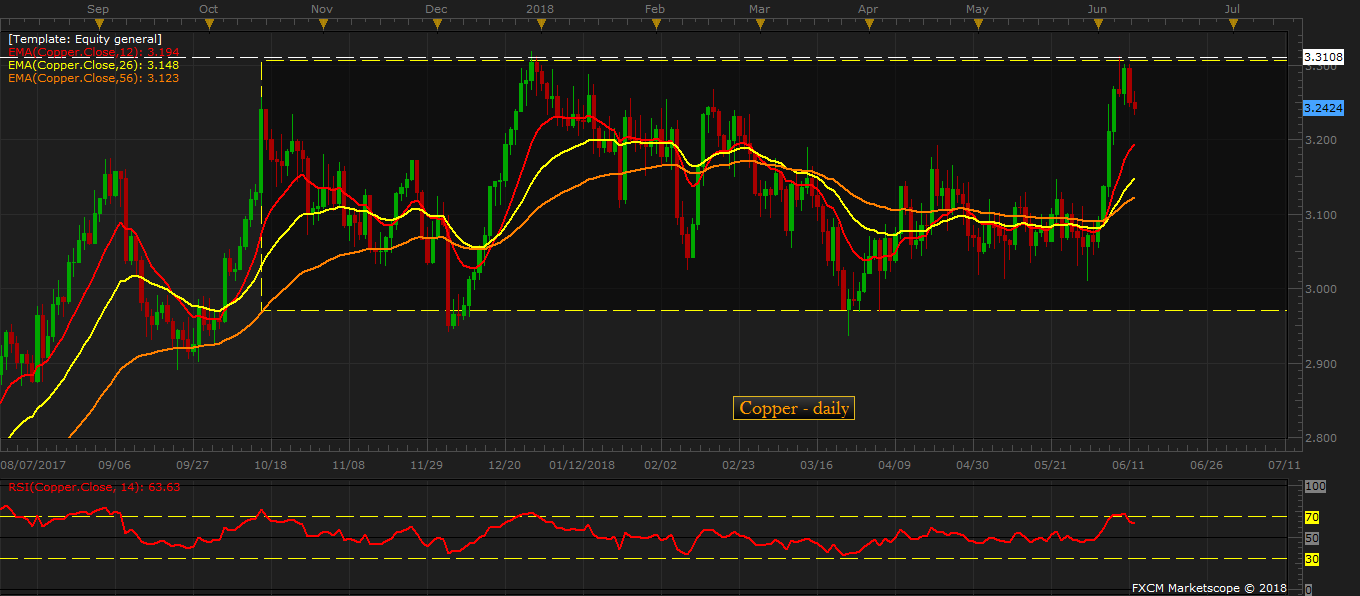Select the orange EMA 56 legend label
The width and height of the screenshot is (1360, 596).
point(93,77)
